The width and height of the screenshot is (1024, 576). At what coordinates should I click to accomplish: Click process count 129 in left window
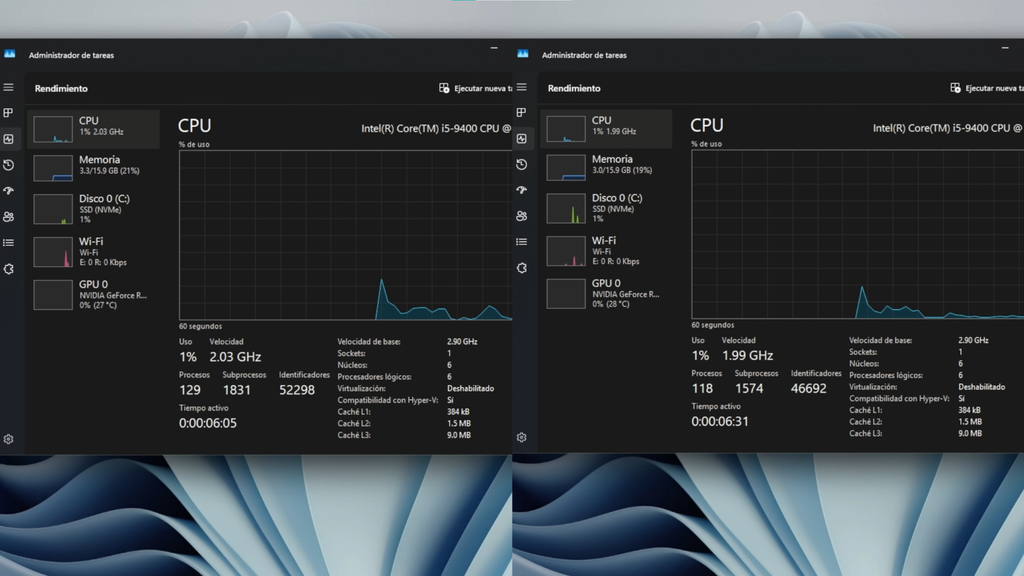190,390
